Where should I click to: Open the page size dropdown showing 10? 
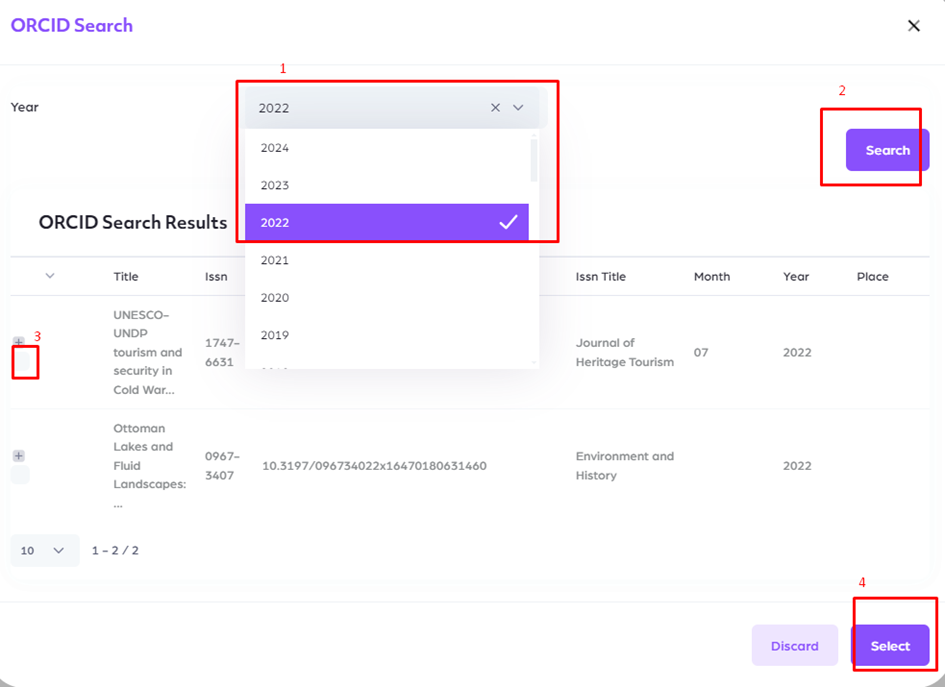coord(44,550)
